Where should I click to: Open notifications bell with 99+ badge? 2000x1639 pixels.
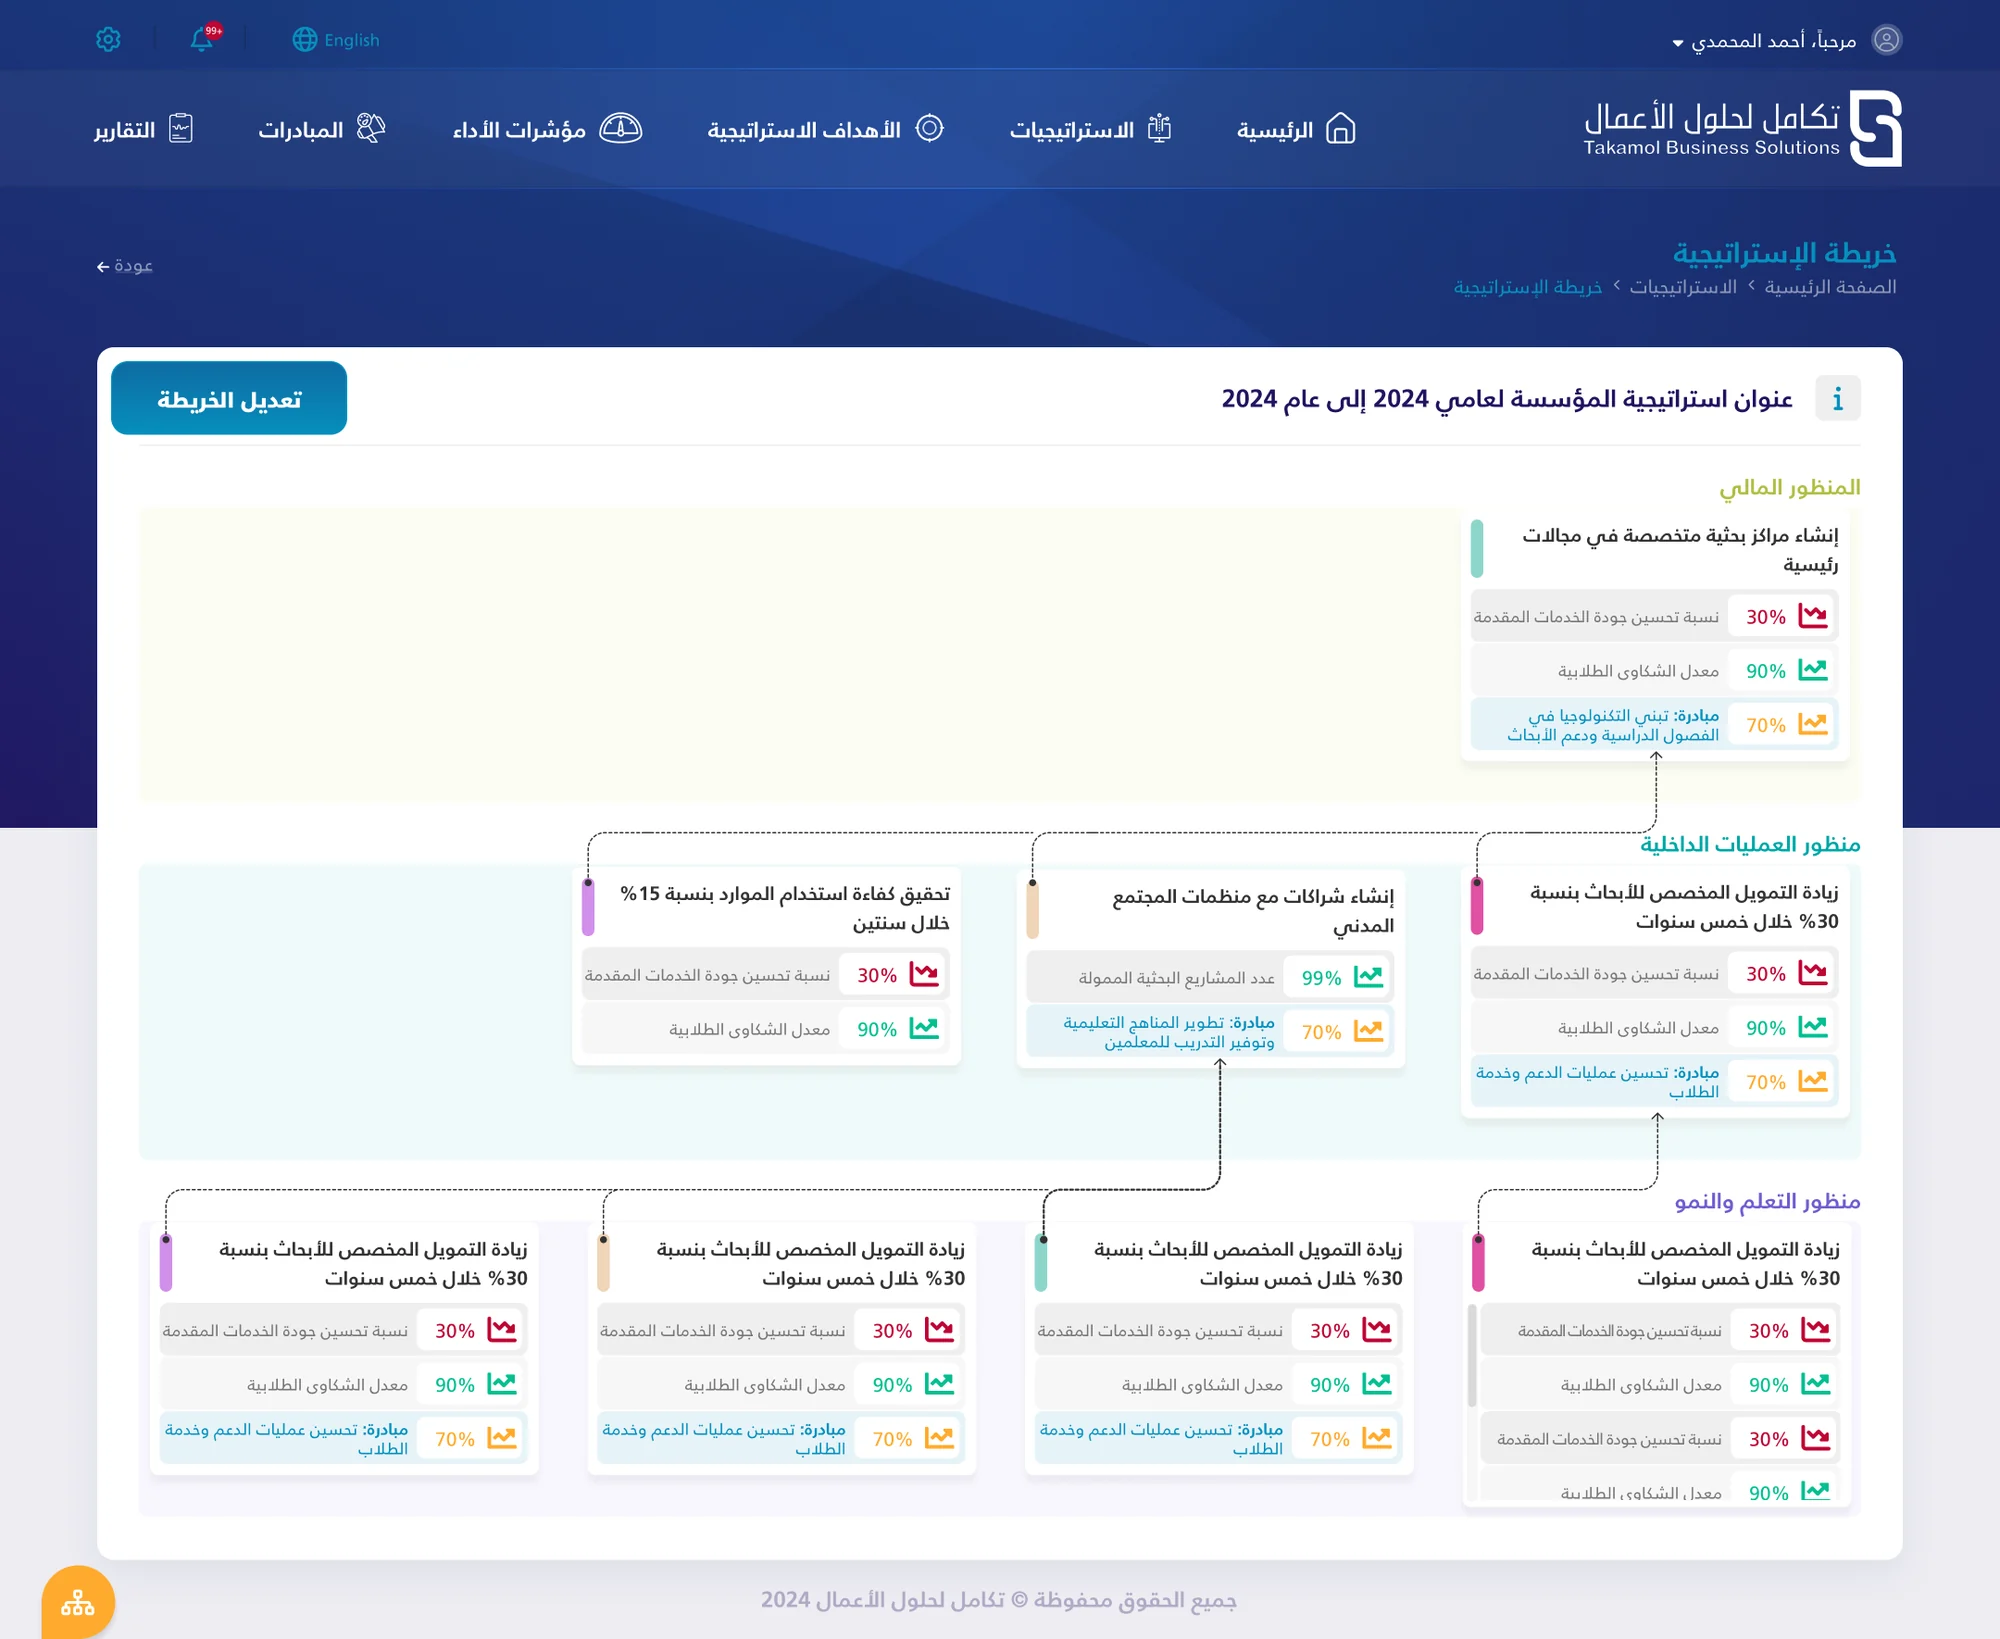pyautogui.click(x=204, y=38)
